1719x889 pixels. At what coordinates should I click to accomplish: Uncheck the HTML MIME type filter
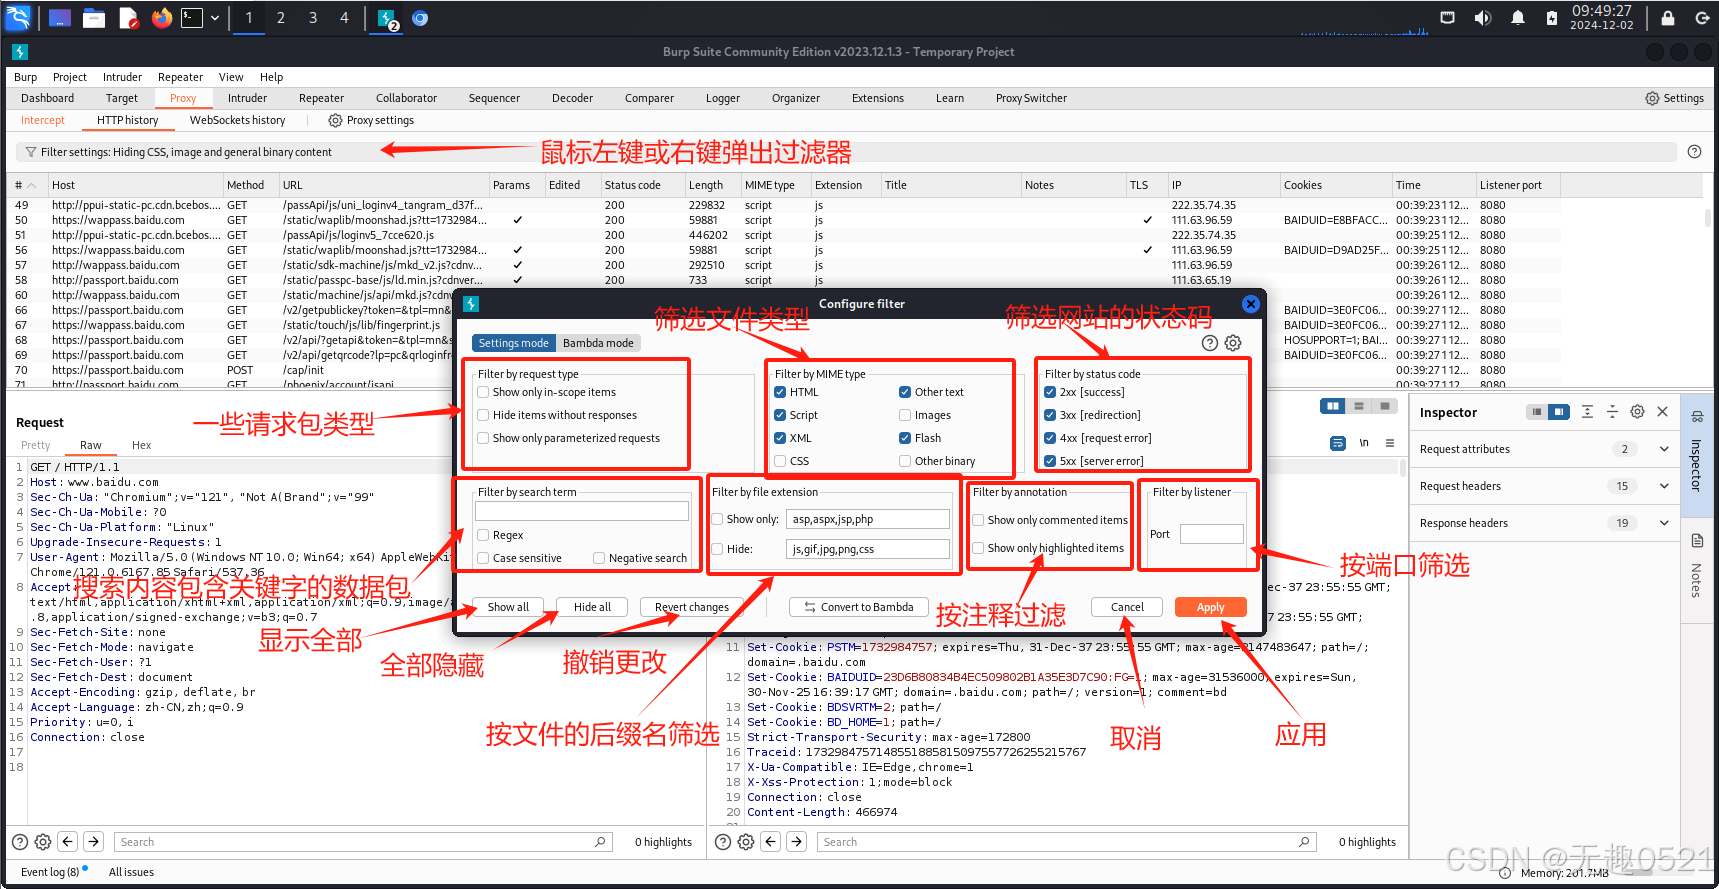780,392
